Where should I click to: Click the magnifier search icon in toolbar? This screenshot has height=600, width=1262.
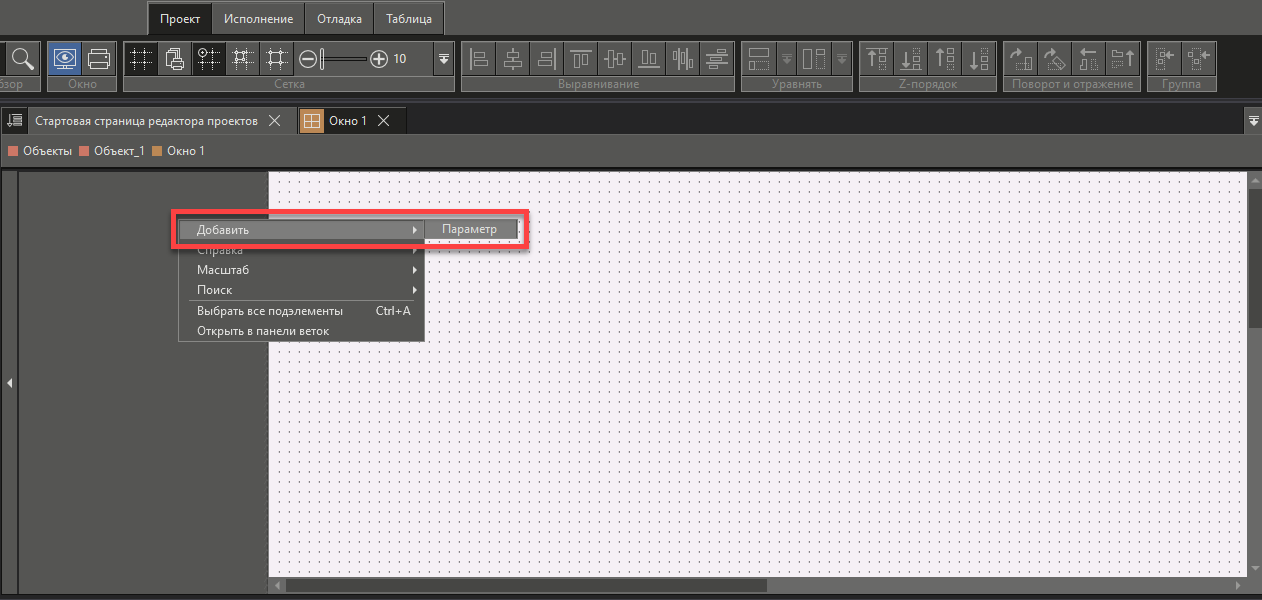tap(21, 58)
